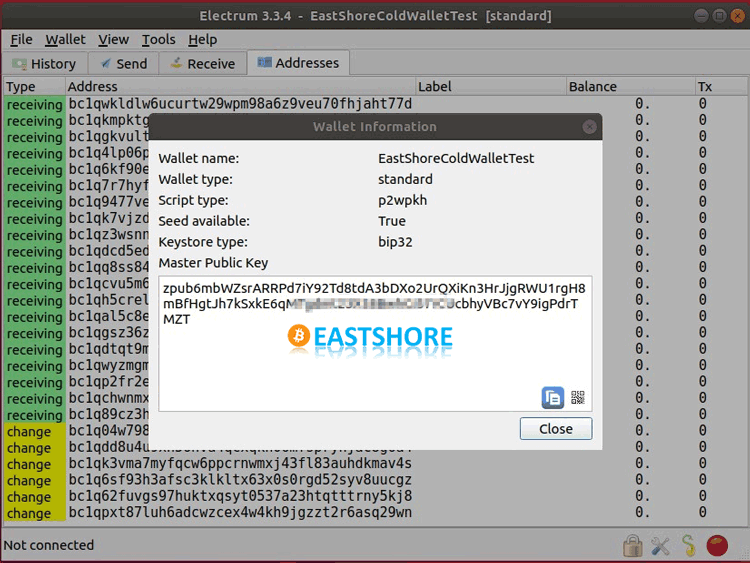Screen dimensions: 750x563
Task: Switch to the History tab
Action: coord(44,64)
